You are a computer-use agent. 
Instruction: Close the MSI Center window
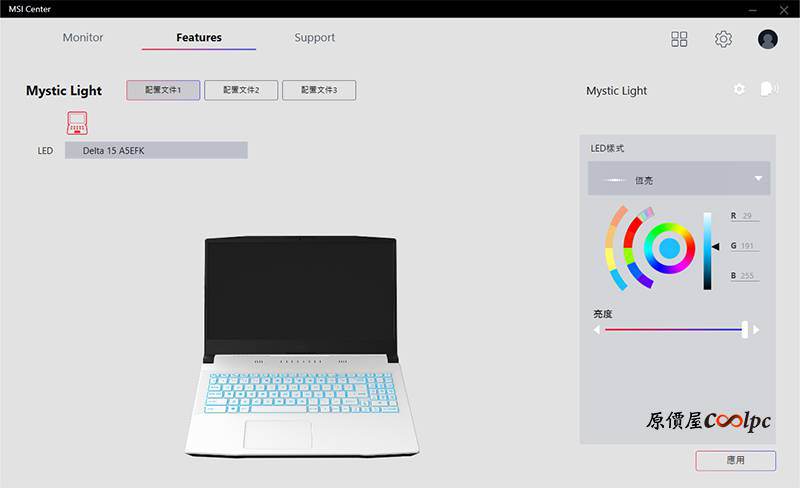pos(784,9)
